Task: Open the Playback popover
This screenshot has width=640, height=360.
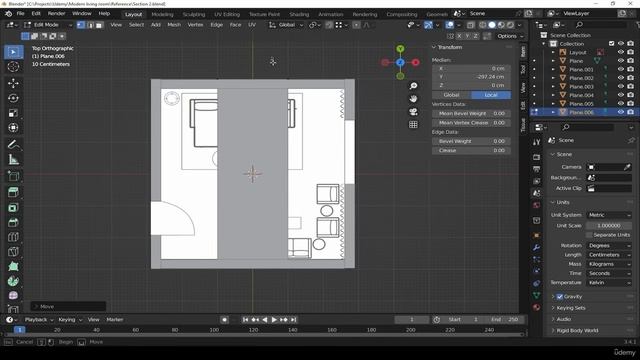Action: pyautogui.click(x=39, y=320)
